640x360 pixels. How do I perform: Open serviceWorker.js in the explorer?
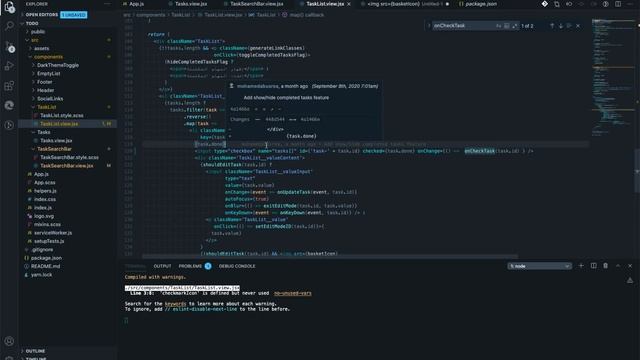(53, 233)
